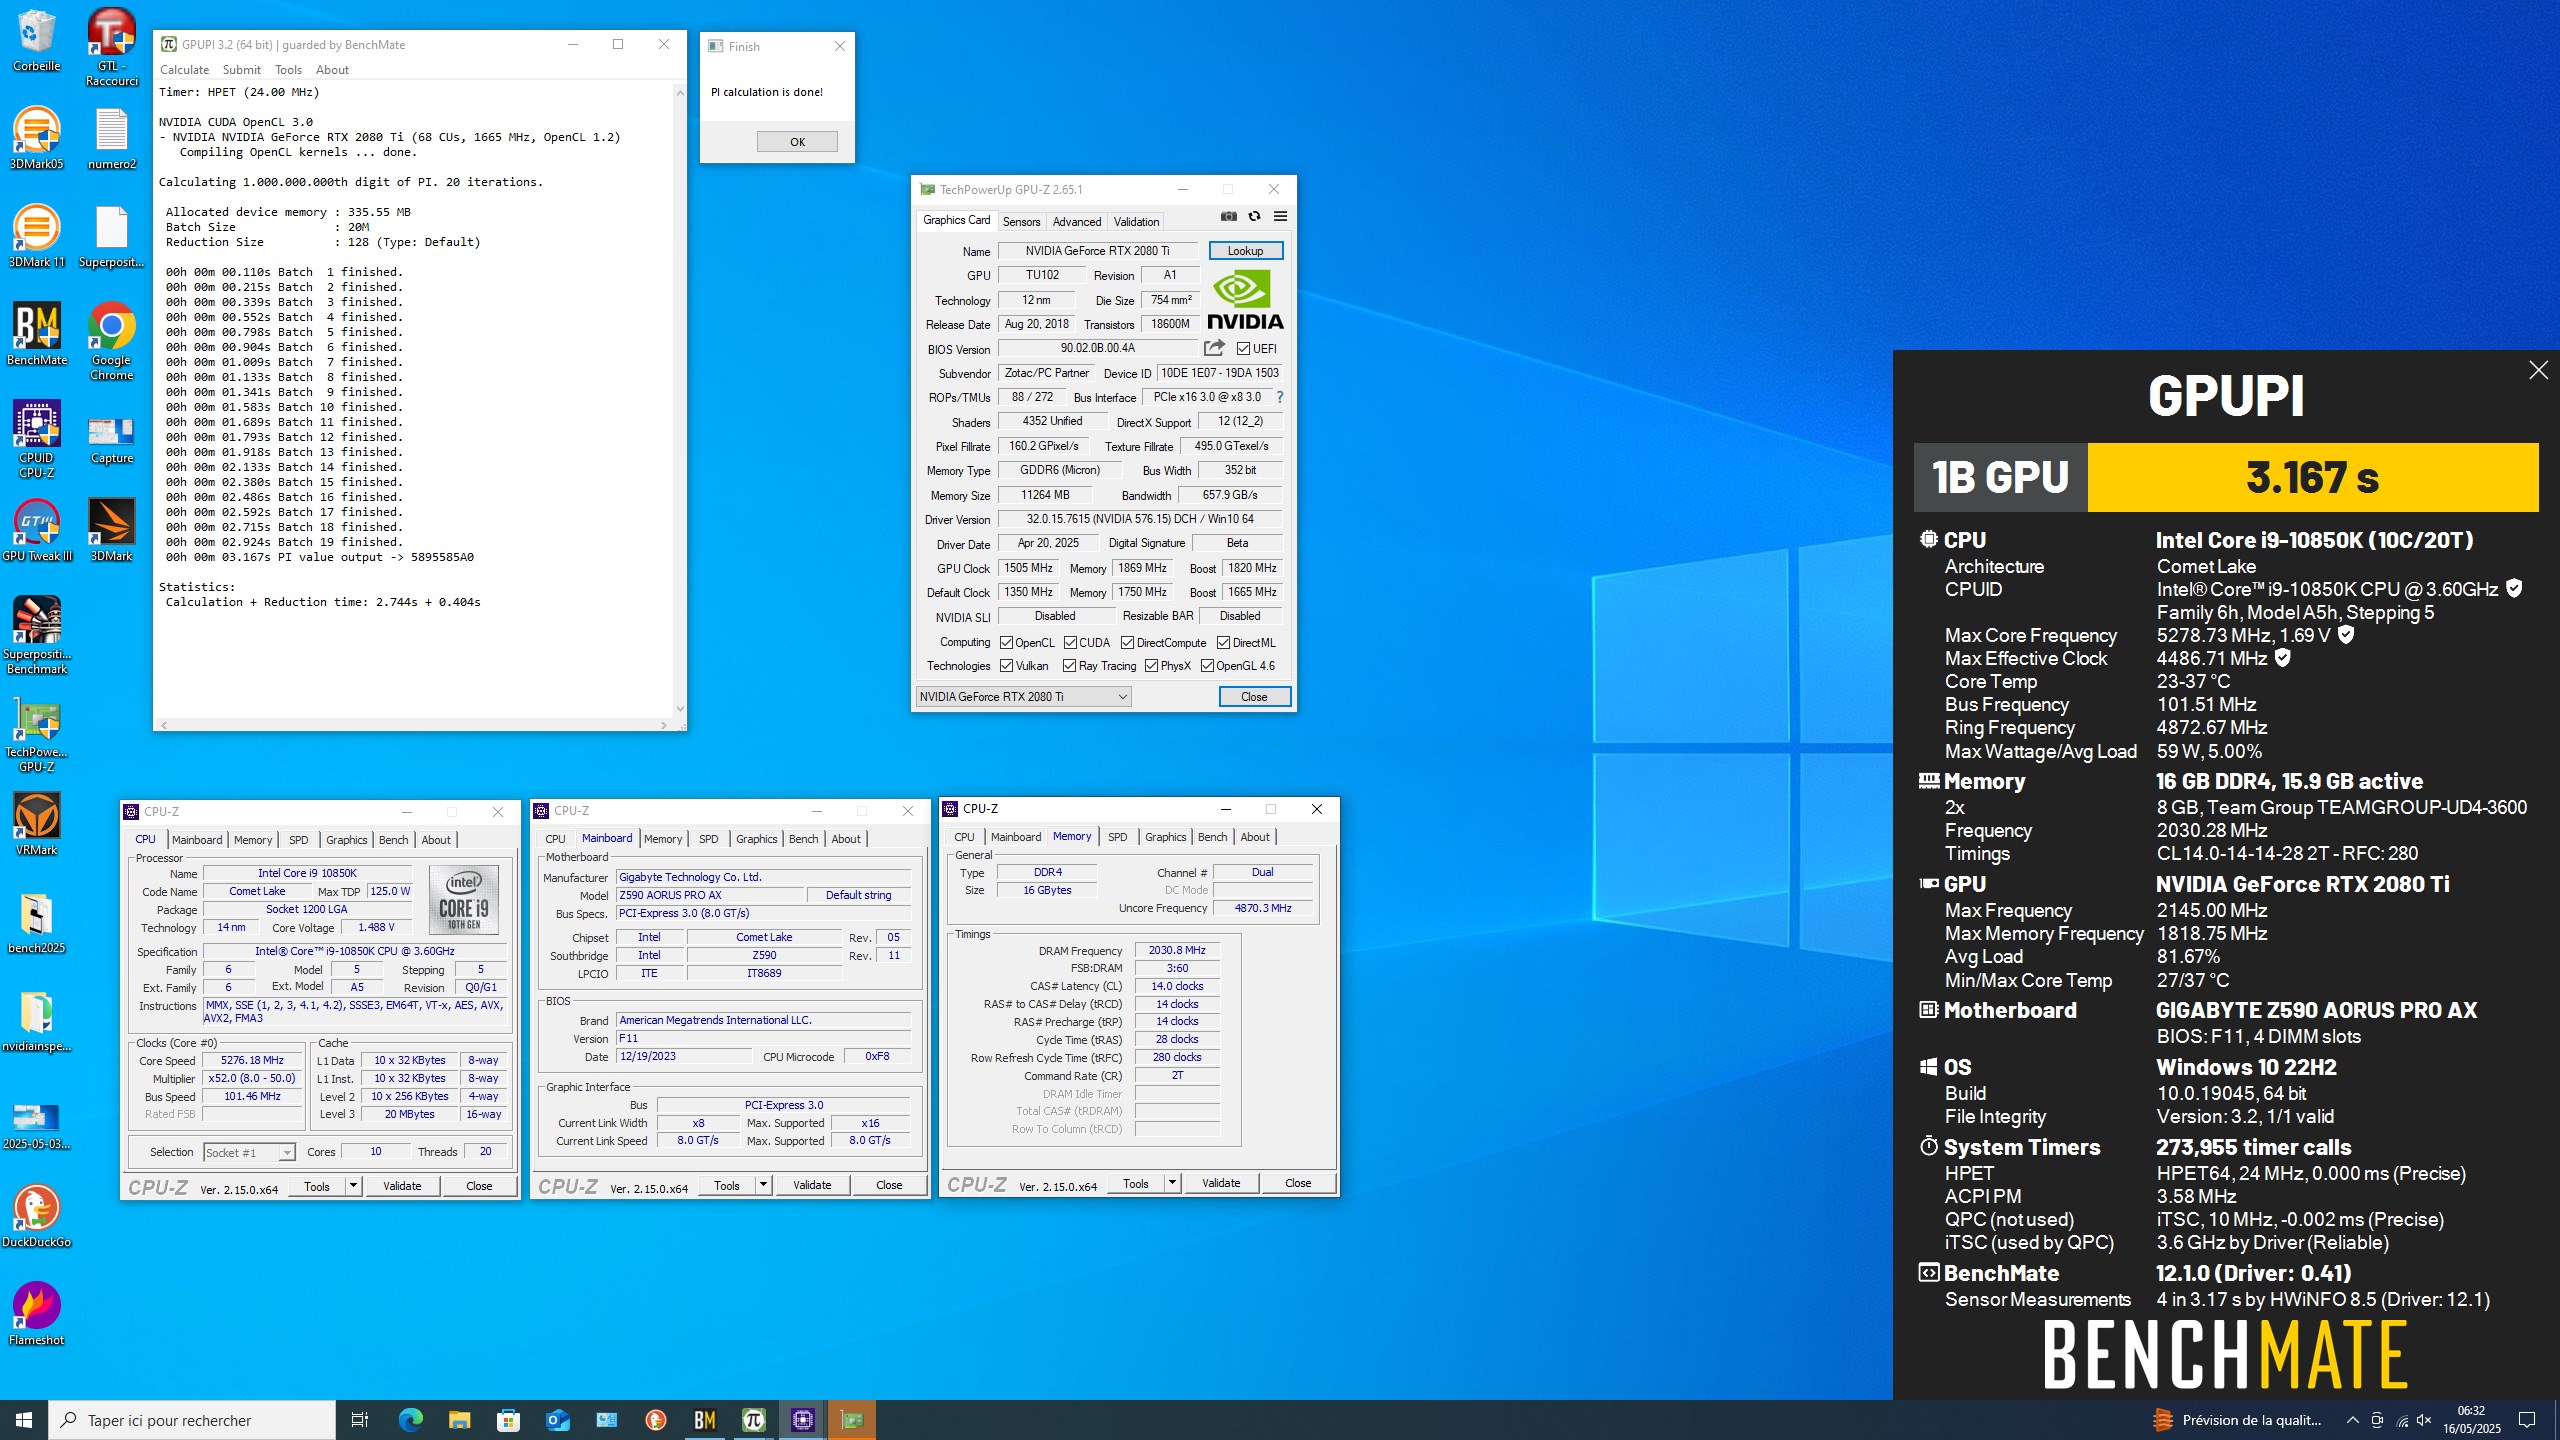Open the 3DMark desktop shortcut

[111, 530]
